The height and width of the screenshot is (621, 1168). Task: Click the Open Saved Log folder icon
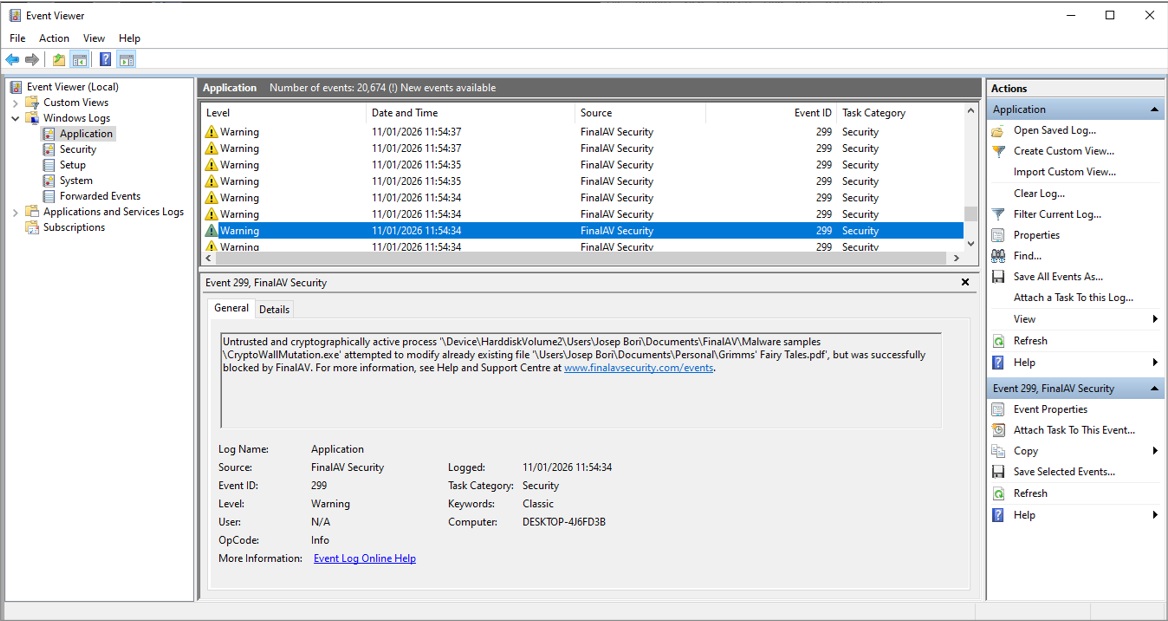point(998,131)
